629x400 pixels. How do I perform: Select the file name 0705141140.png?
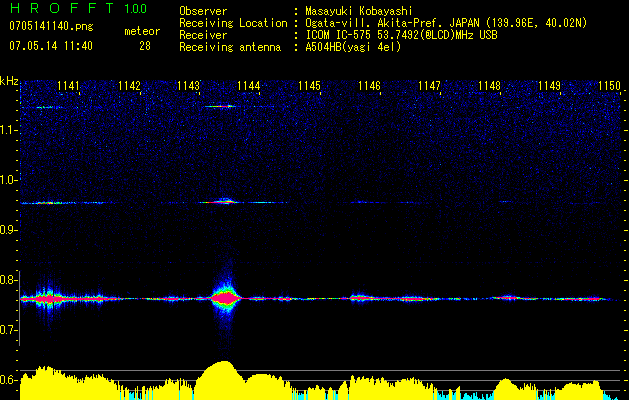pos(51,27)
